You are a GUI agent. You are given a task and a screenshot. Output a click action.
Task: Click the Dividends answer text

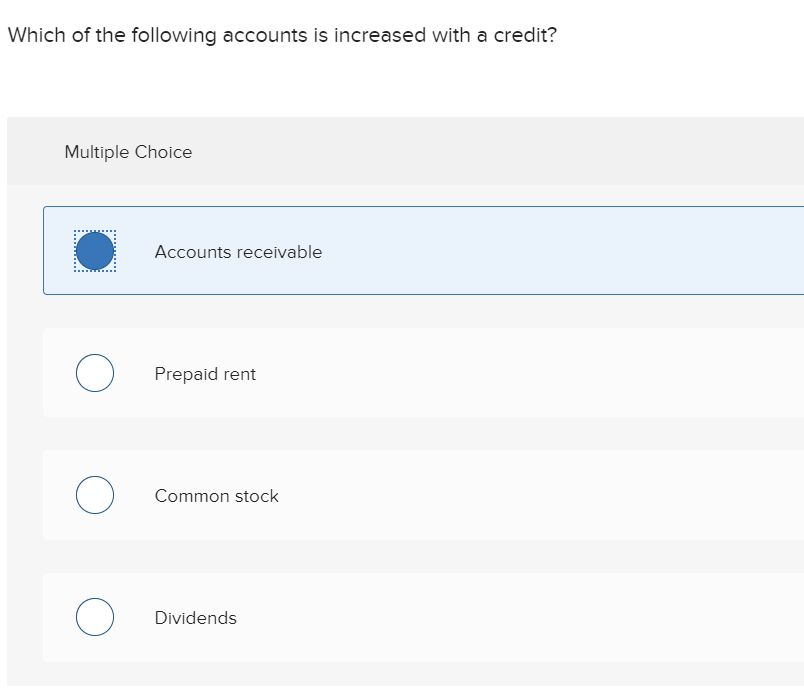coord(195,618)
